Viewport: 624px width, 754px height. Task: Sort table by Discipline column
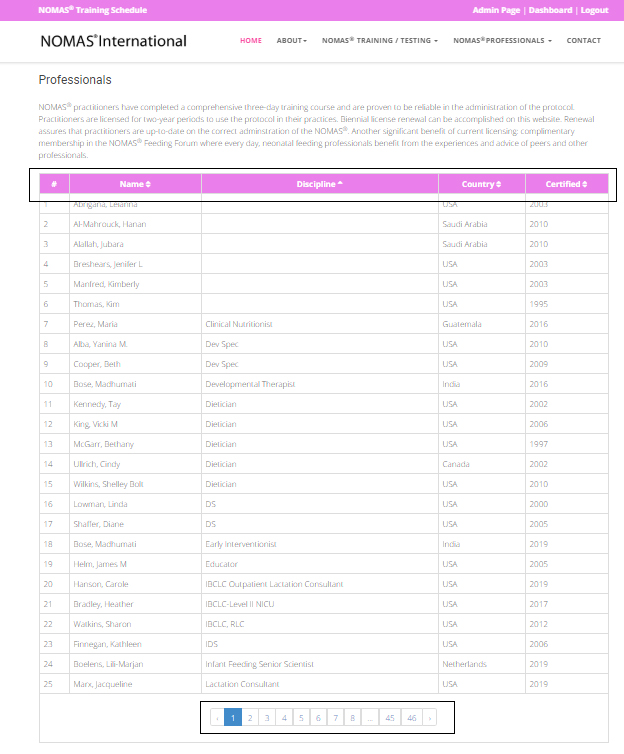319,184
